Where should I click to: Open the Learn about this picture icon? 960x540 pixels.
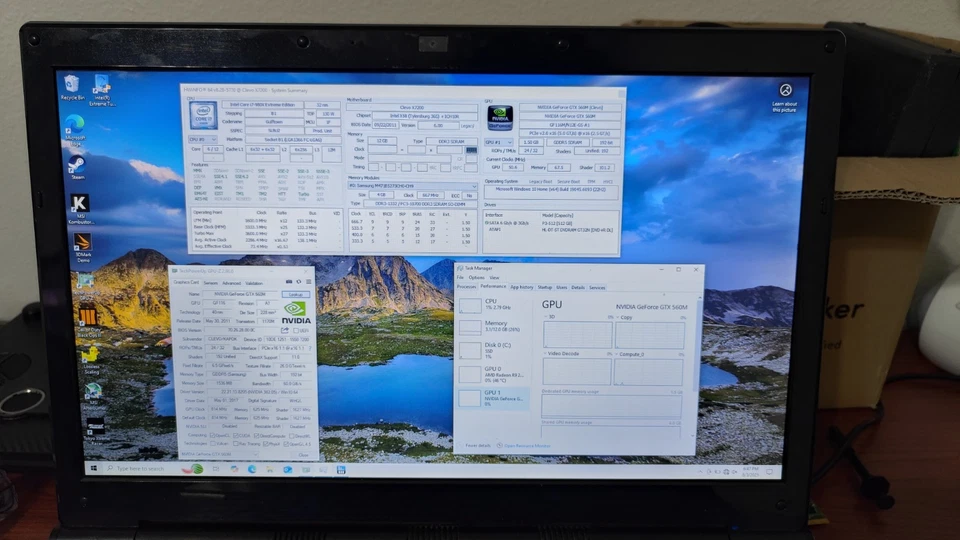pos(785,97)
